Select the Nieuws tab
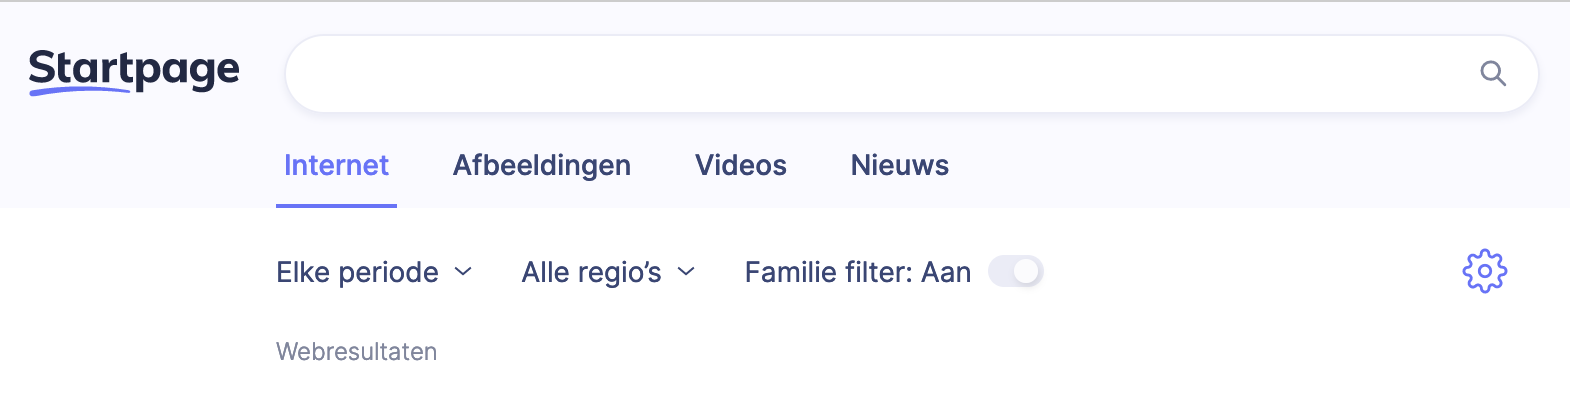This screenshot has height=410, width=1570. point(900,165)
